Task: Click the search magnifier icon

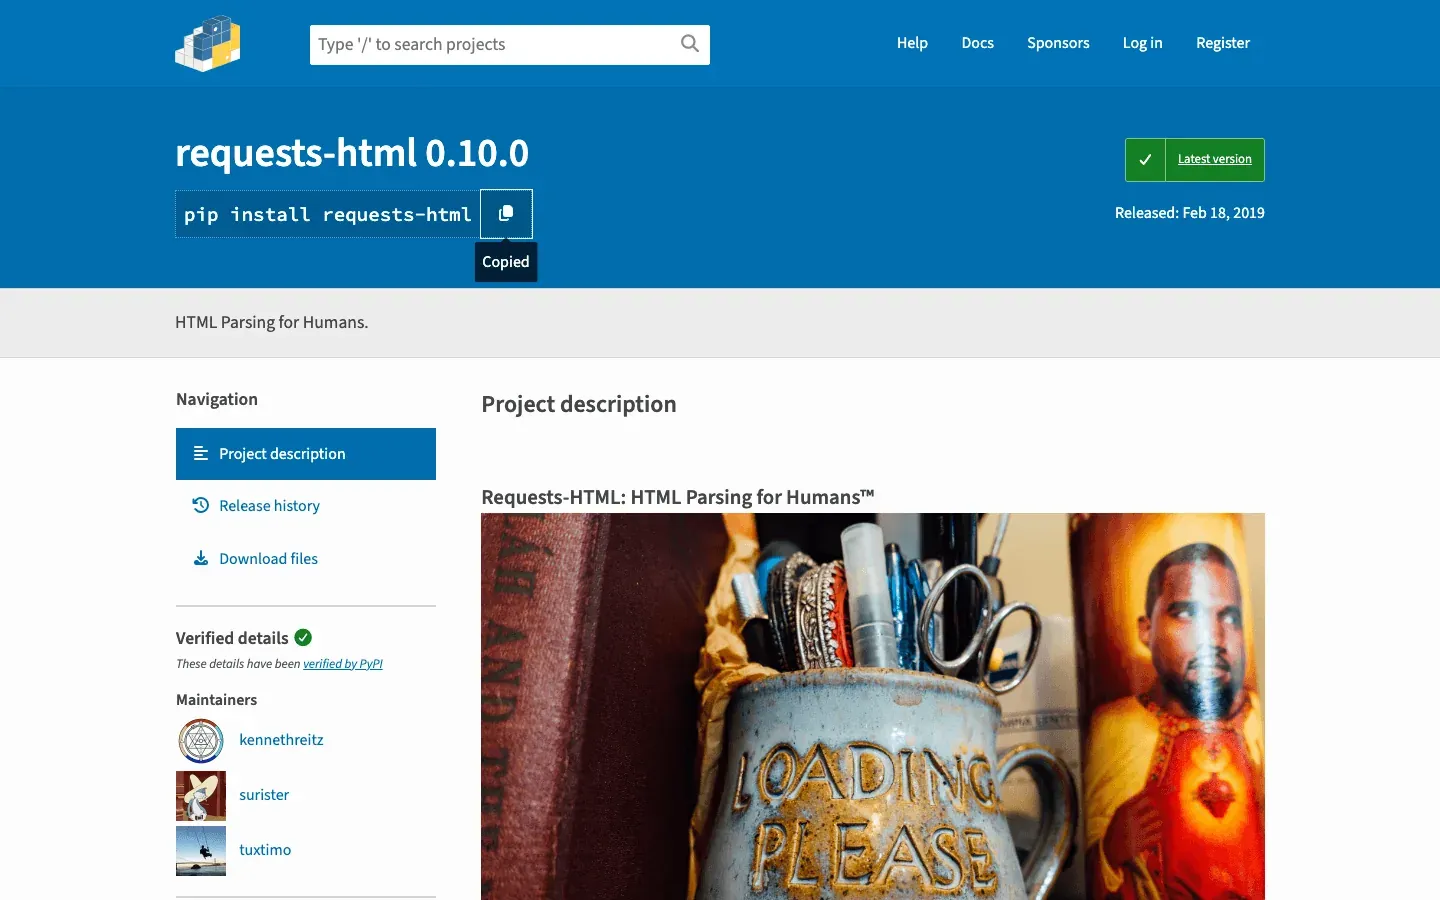Action: pyautogui.click(x=690, y=43)
